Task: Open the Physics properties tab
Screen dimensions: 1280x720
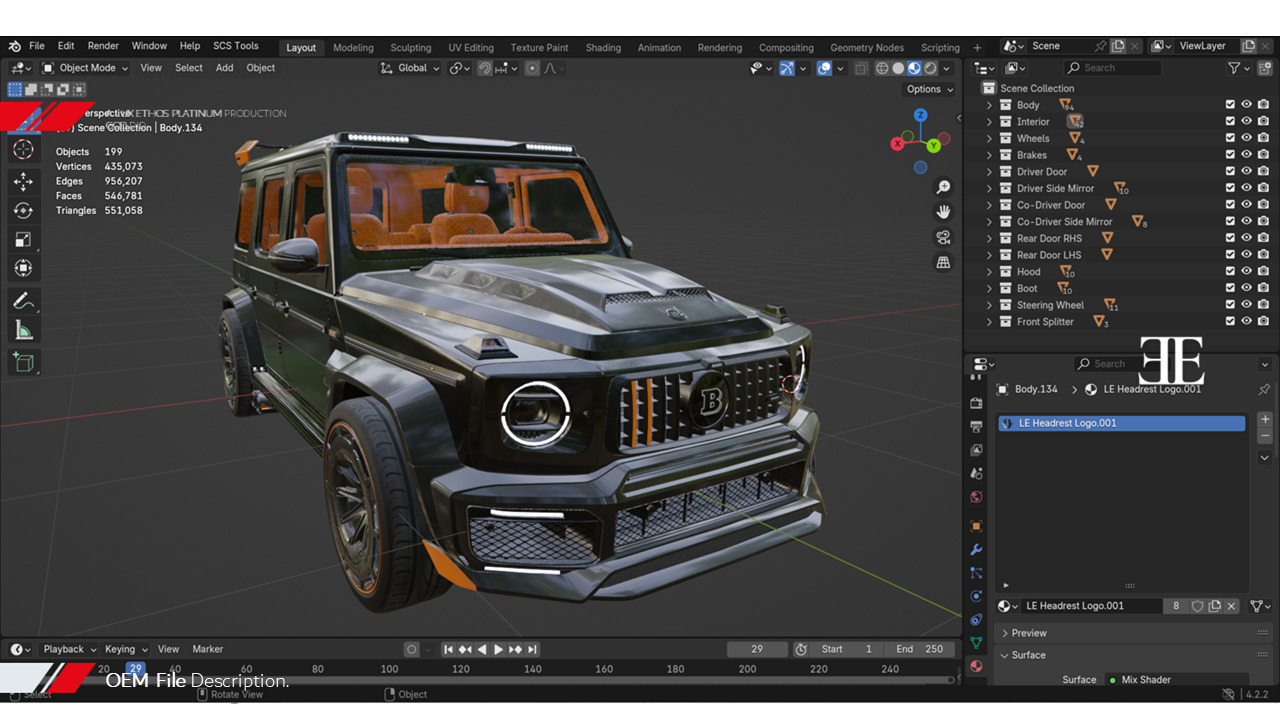Action: point(976,596)
